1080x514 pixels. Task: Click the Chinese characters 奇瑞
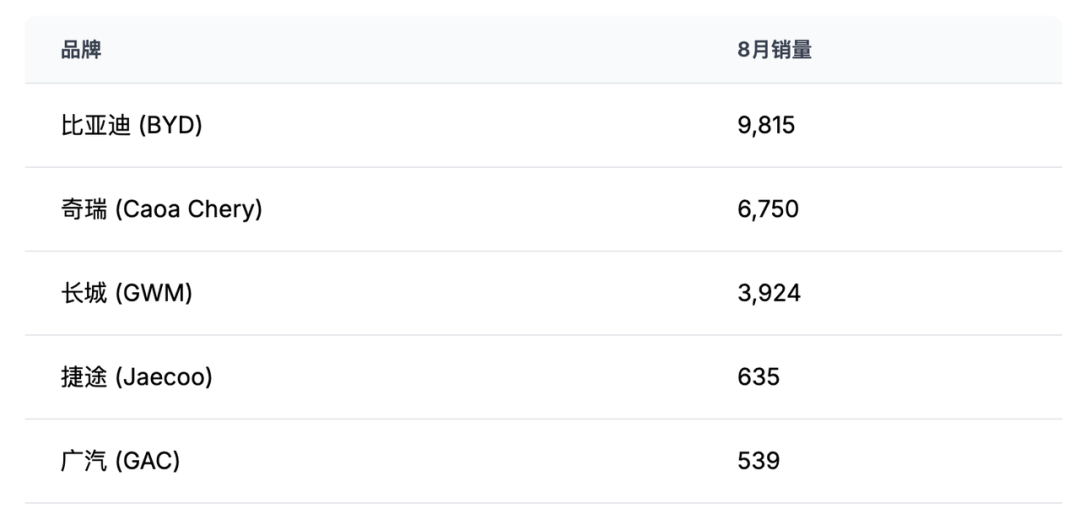(84, 210)
